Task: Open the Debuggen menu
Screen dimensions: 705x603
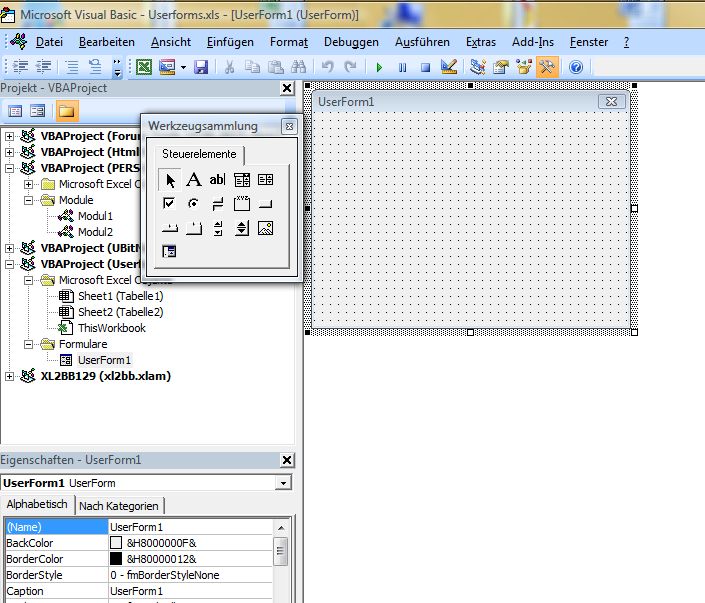Action: [351, 42]
